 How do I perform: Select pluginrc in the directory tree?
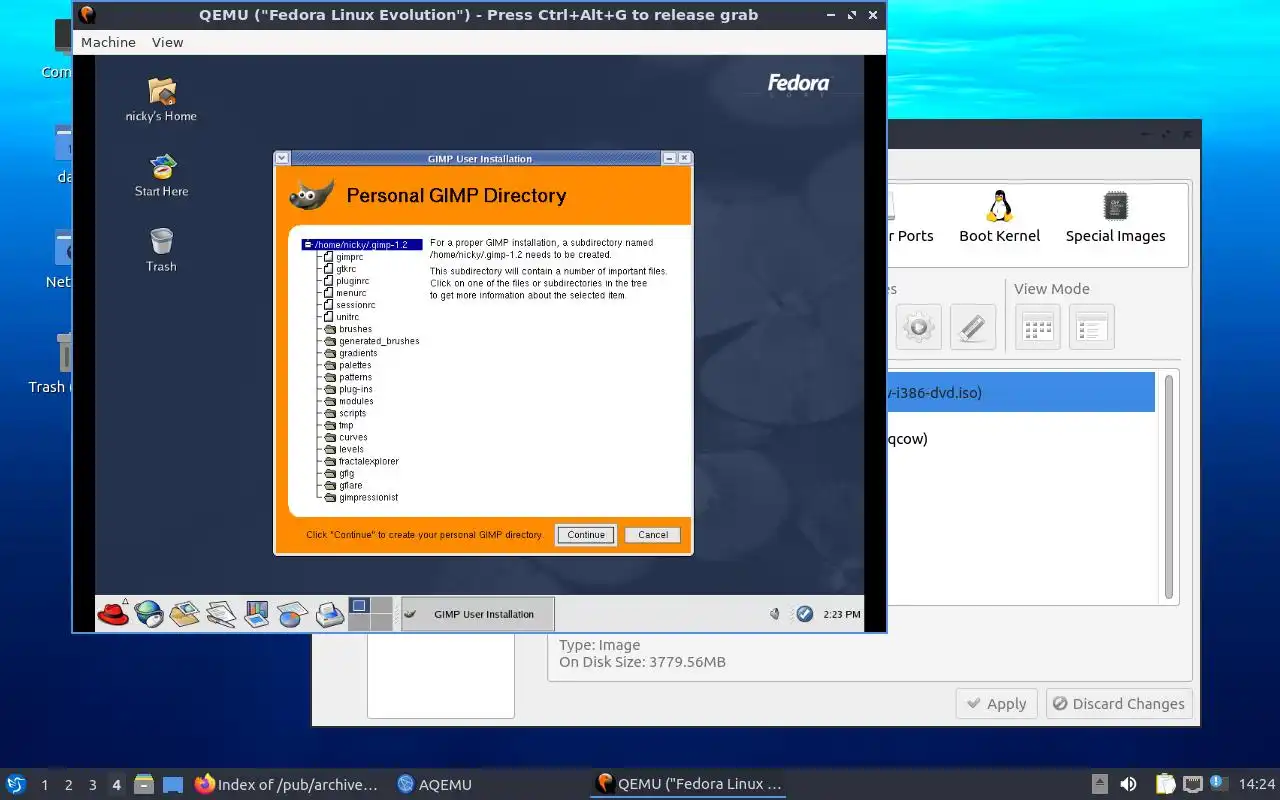click(x=353, y=281)
